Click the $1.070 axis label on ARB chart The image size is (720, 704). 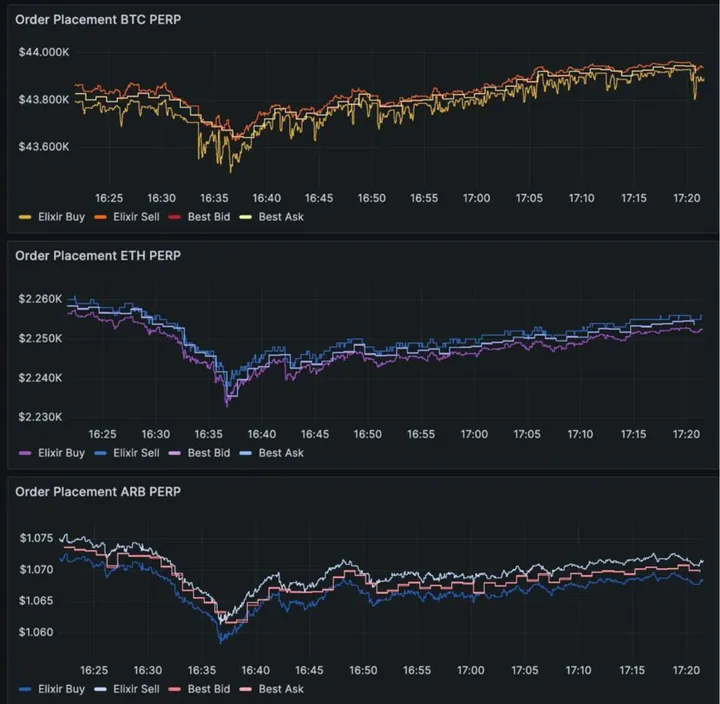point(36,570)
